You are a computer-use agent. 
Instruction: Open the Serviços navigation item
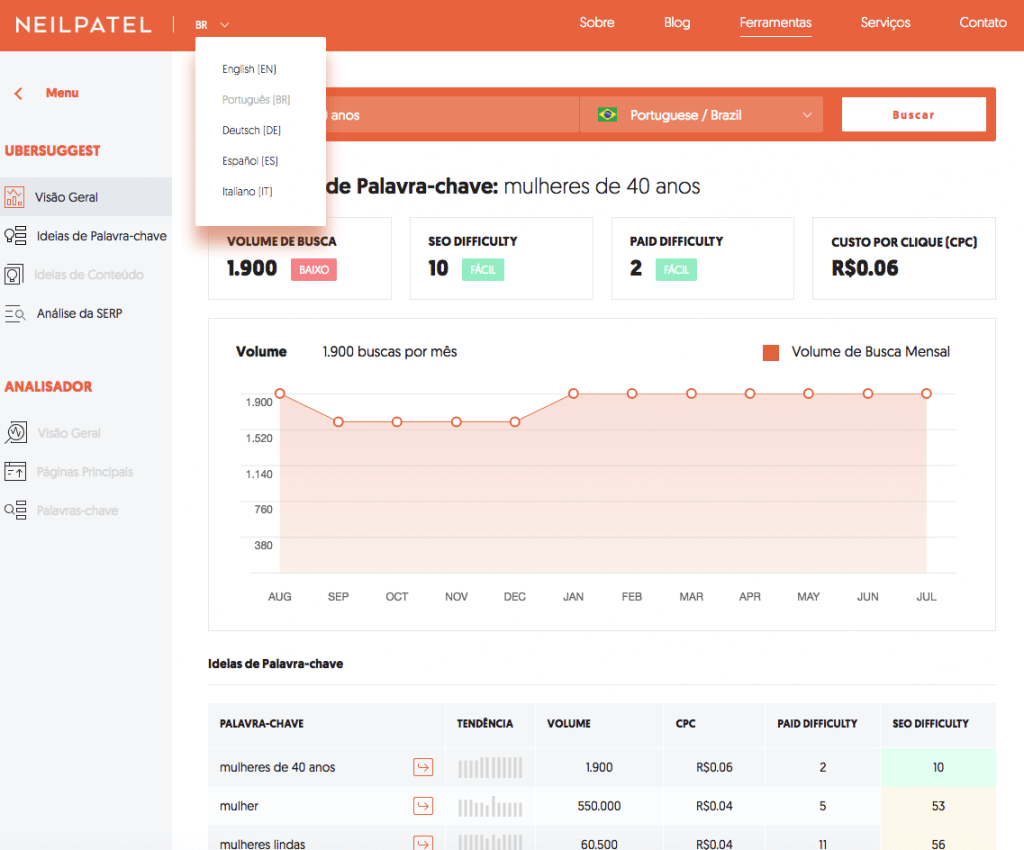coord(885,22)
